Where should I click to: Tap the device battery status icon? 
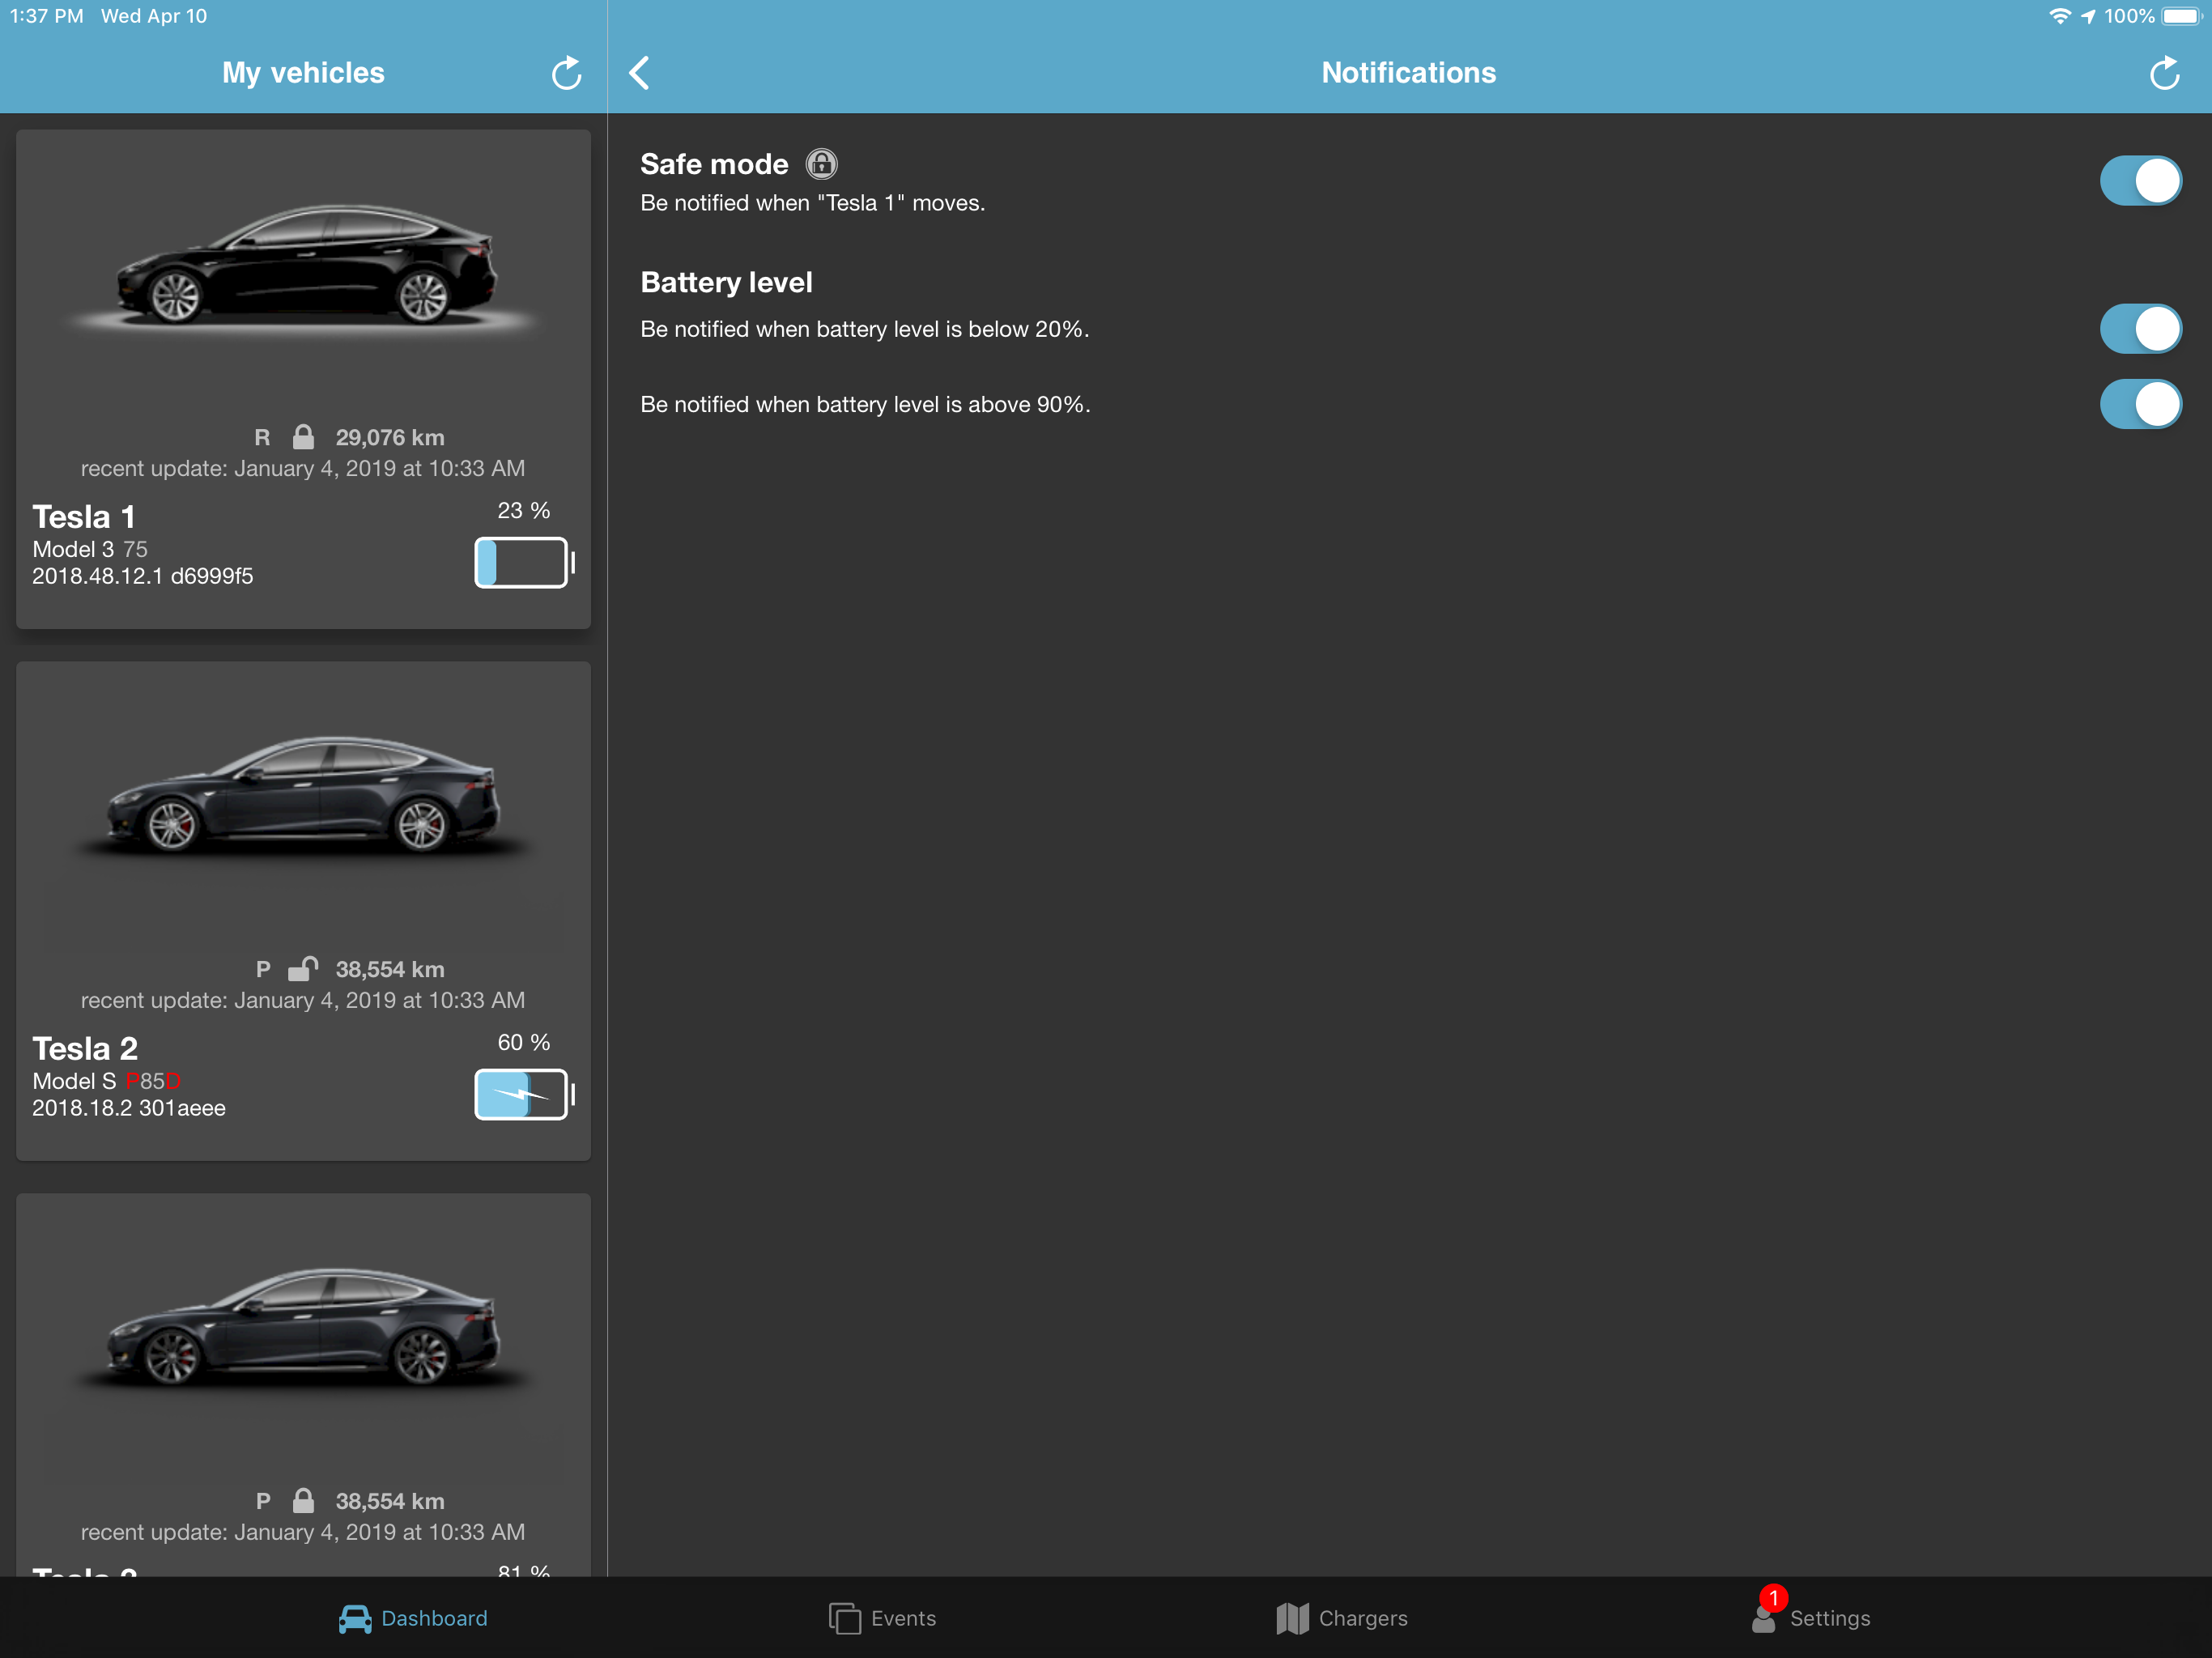point(2182,16)
